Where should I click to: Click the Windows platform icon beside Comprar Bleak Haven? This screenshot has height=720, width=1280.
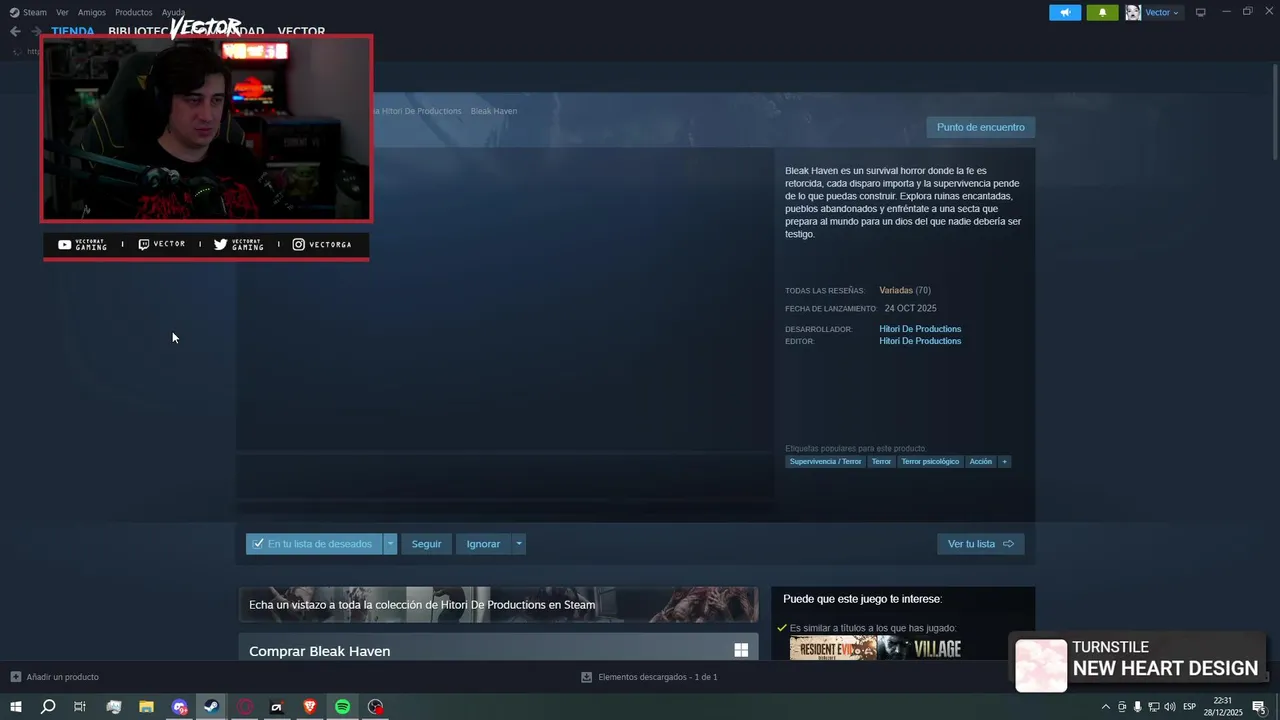[x=741, y=650]
